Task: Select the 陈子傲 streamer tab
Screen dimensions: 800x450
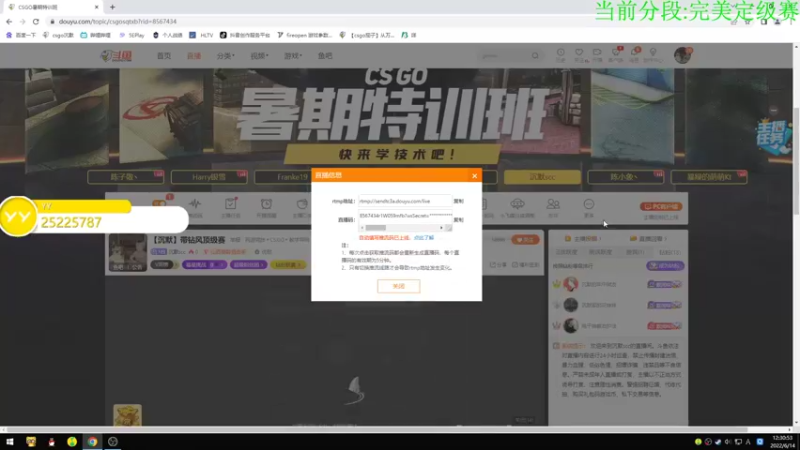Action: tap(125, 177)
